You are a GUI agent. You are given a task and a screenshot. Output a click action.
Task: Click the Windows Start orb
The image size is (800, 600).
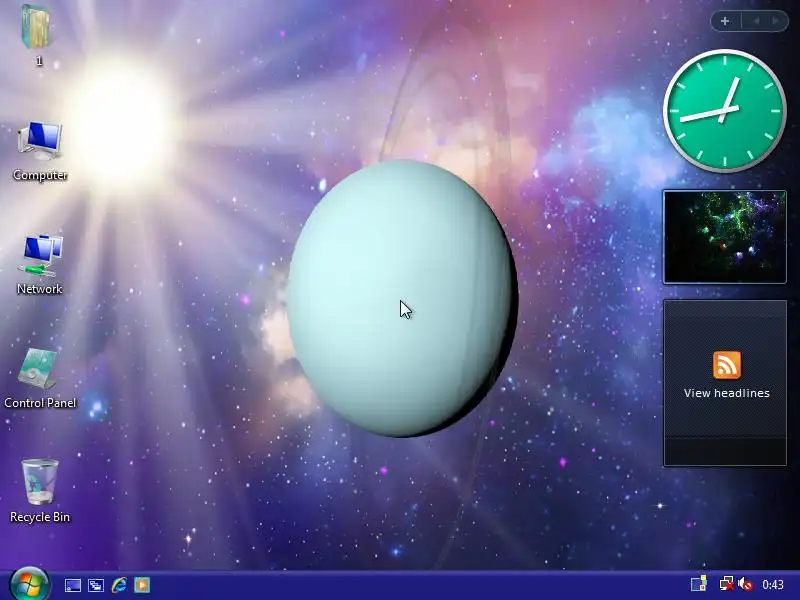30,585
